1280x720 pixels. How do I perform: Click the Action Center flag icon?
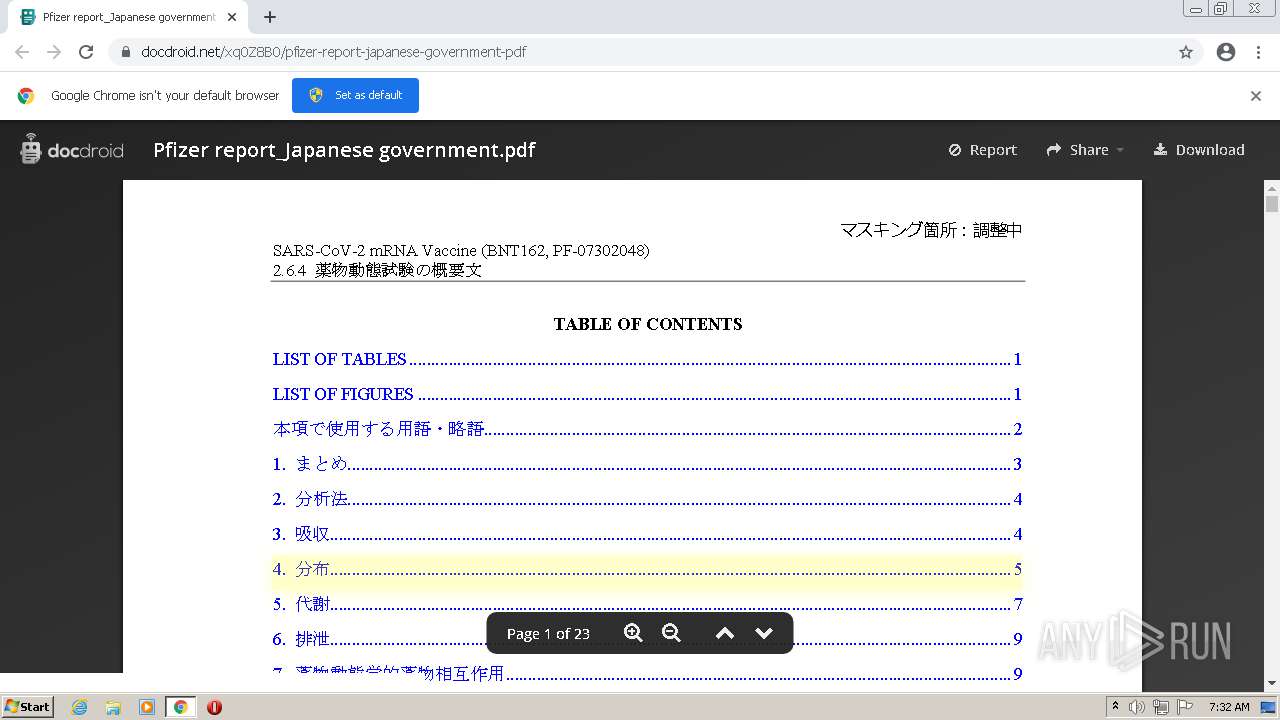point(1185,707)
